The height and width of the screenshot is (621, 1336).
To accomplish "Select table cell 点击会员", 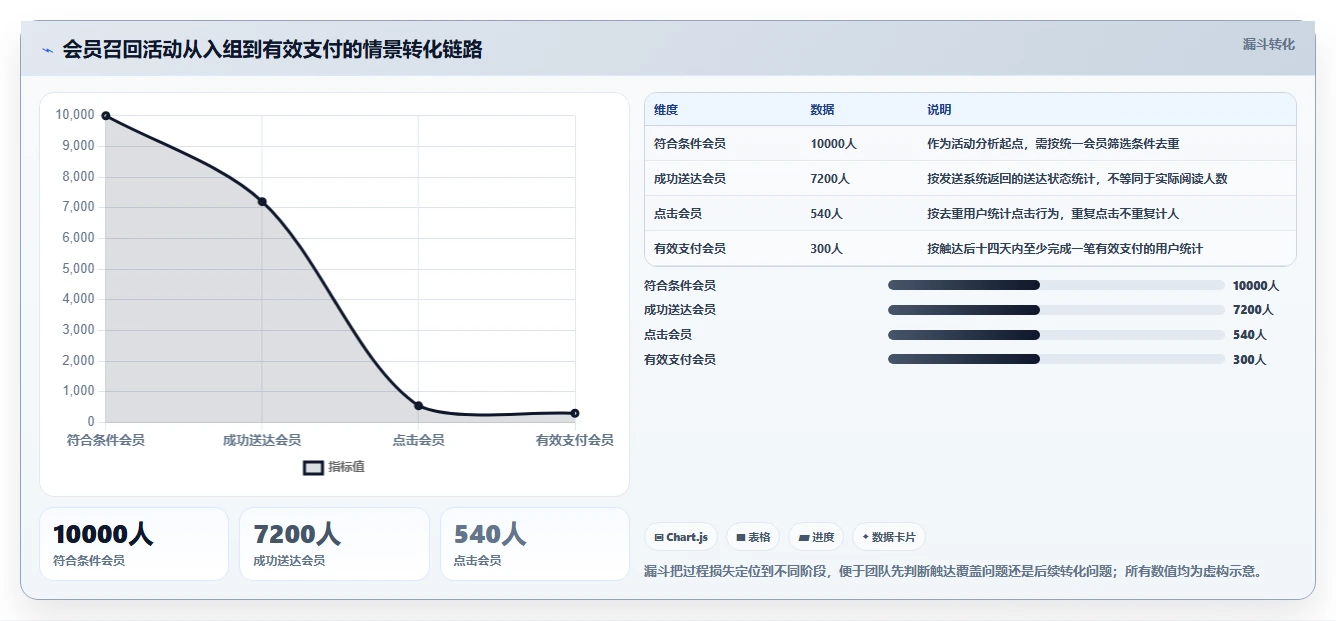I will [678, 214].
